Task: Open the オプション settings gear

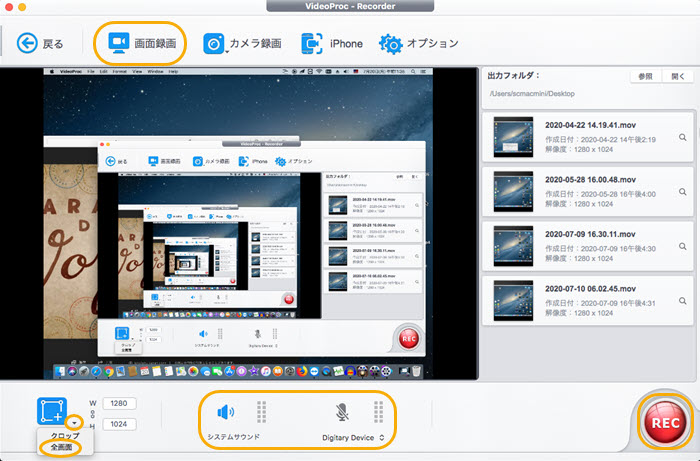Action: tap(418, 43)
